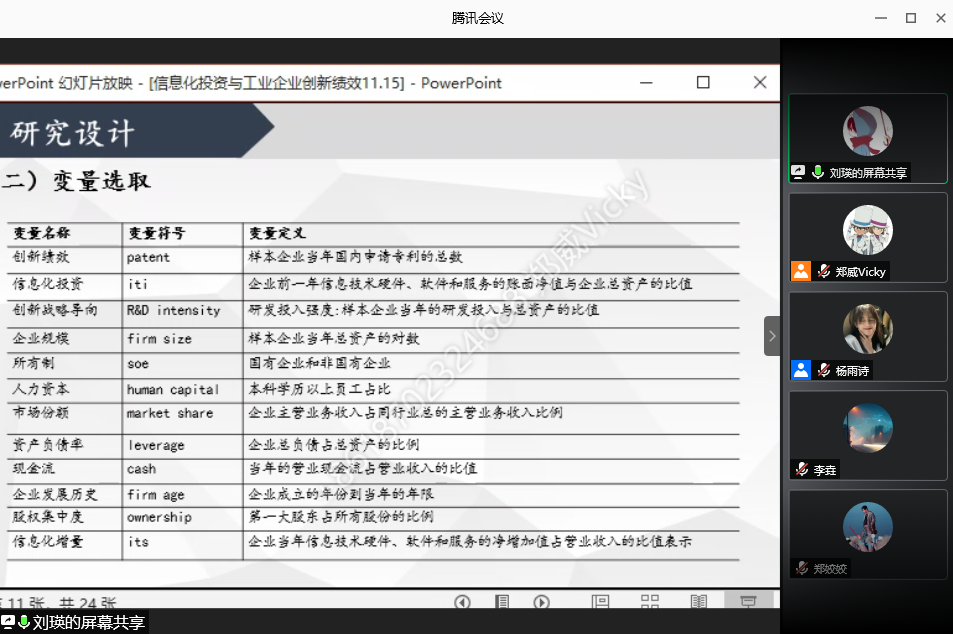The height and width of the screenshot is (634, 953).
Task: Switch to Slide Sorter view
Action: 650,602
